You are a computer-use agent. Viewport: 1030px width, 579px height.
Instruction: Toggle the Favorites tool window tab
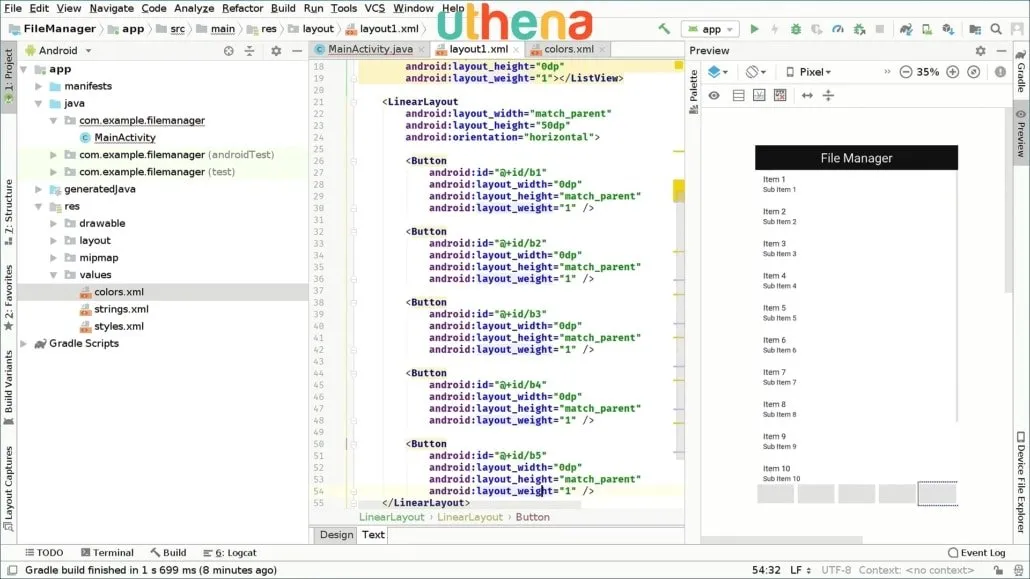coord(9,297)
